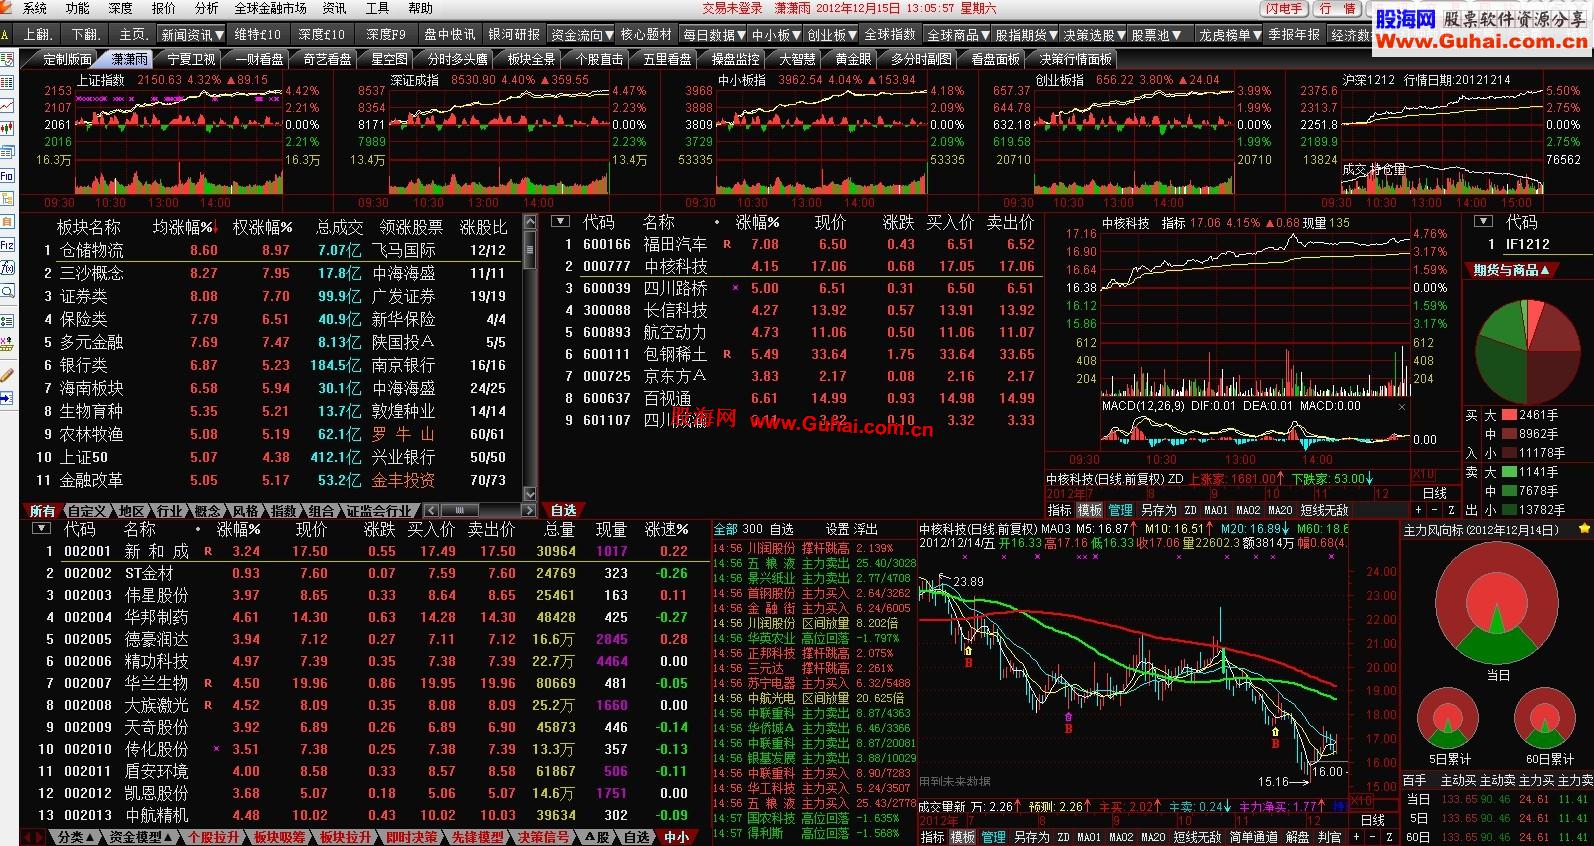The height and width of the screenshot is (846, 1594).
Task: Click the 上翻 toolbar button
Action: point(40,34)
